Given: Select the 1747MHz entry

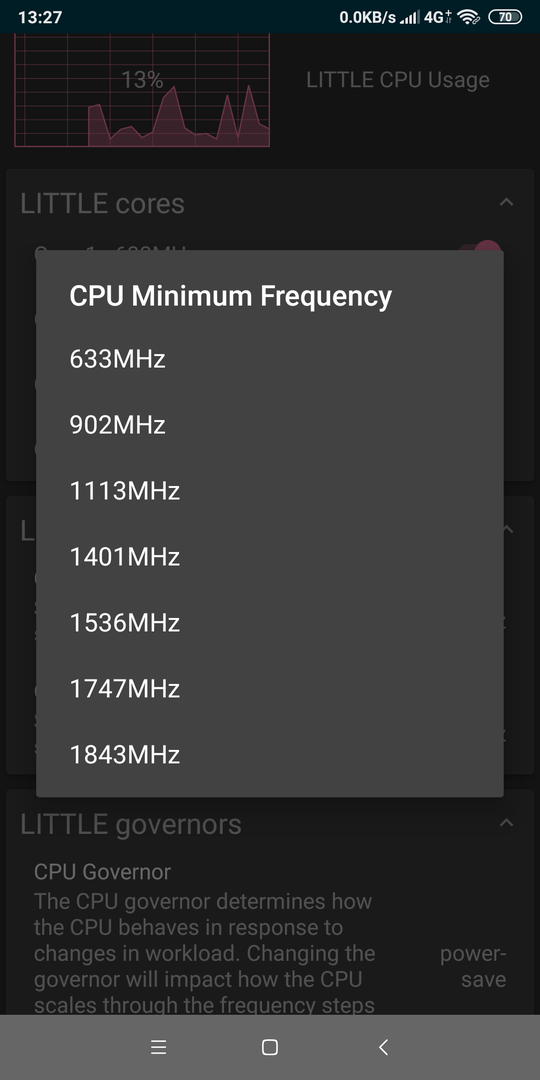Looking at the screenshot, I should point(269,689).
